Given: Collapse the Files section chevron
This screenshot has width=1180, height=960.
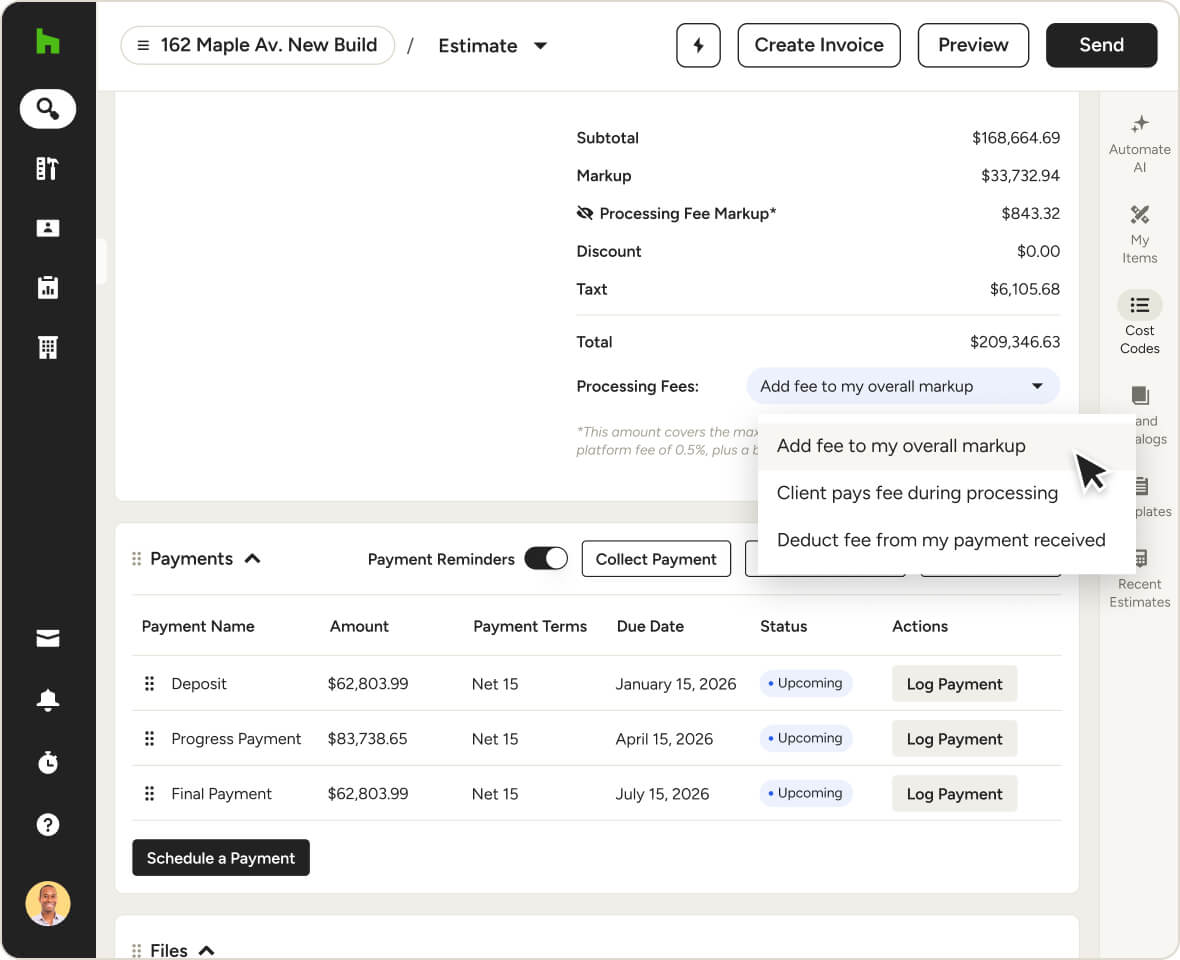Looking at the screenshot, I should pos(207,950).
